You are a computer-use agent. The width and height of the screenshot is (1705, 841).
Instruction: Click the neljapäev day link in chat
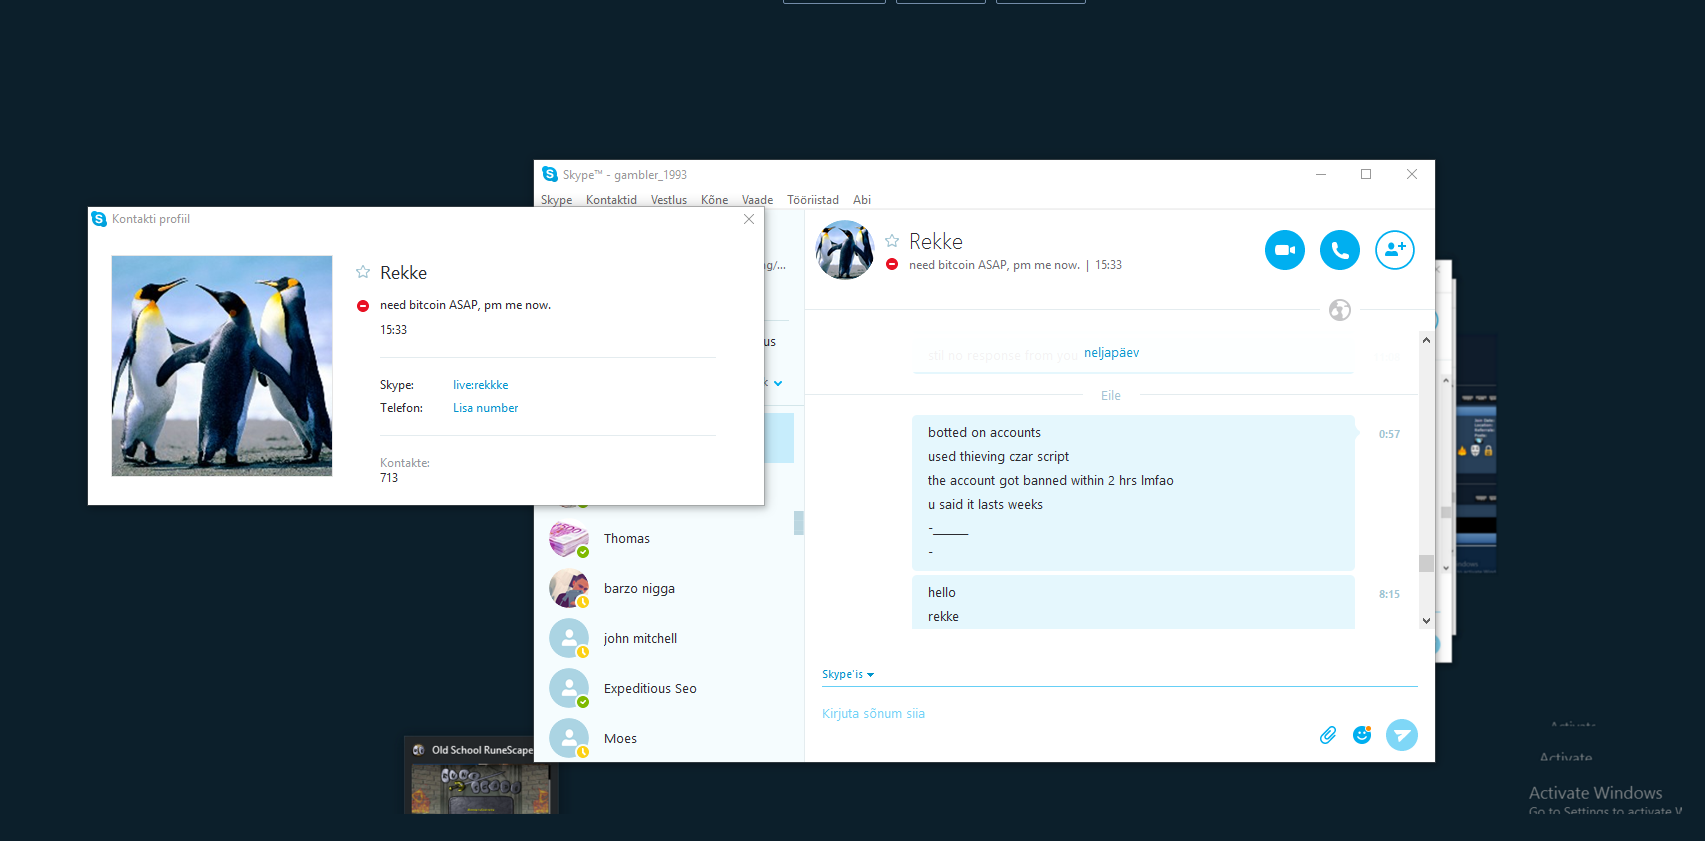tap(1111, 353)
